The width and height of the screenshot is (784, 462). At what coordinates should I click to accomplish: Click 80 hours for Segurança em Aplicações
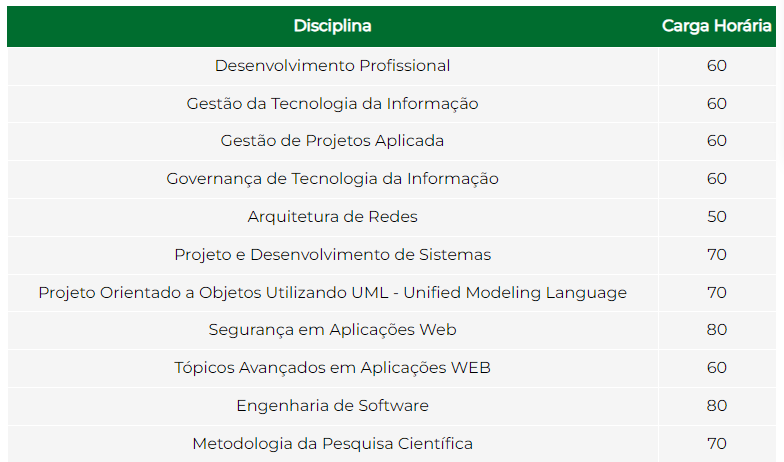point(716,330)
